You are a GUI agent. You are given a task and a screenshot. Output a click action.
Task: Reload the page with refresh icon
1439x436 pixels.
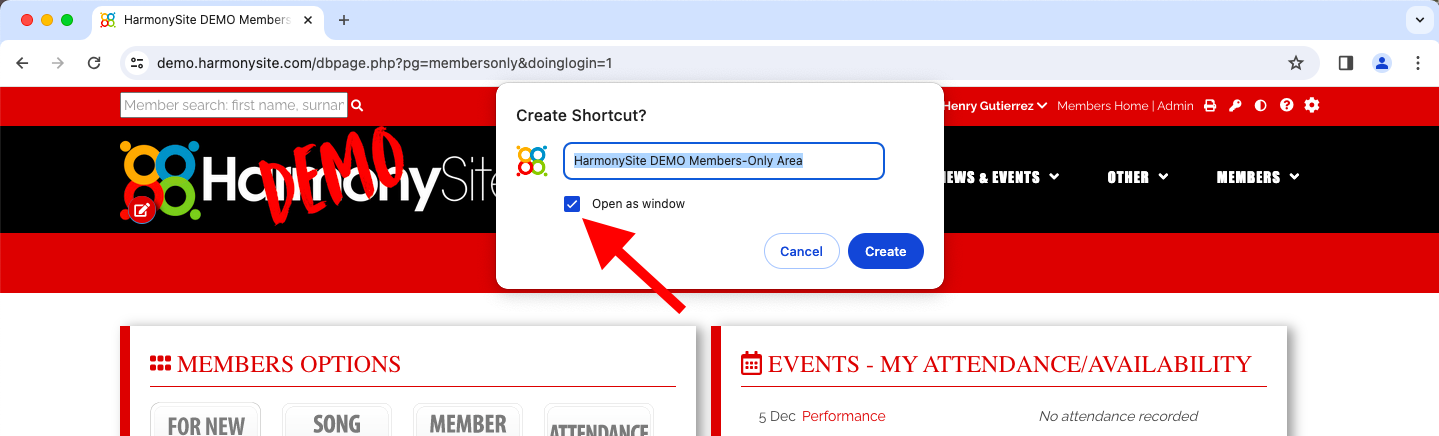(94, 63)
